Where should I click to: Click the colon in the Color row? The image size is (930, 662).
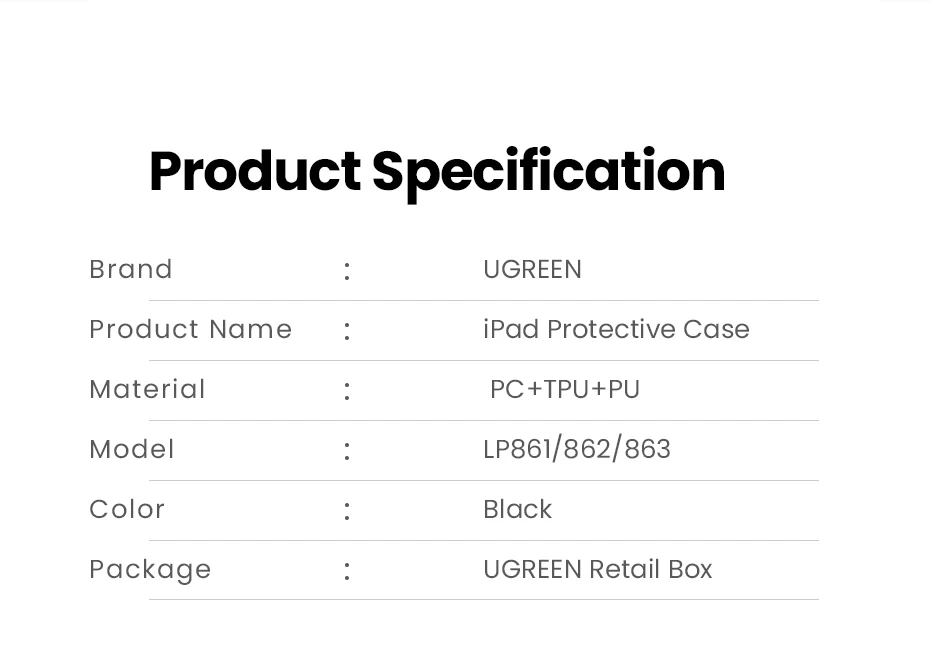347,512
